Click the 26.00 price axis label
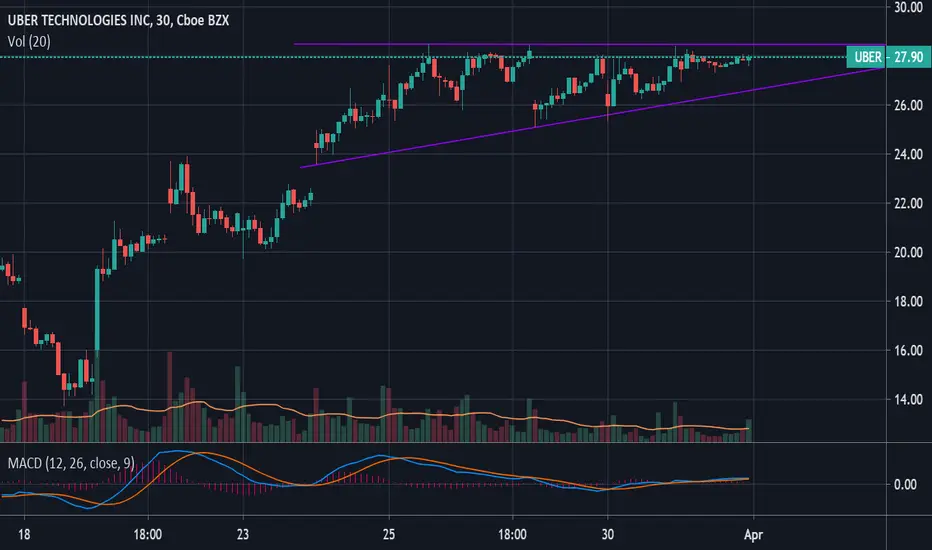Image resolution: width=932 pixels, height=550 pixels. (x=908, y=105)
